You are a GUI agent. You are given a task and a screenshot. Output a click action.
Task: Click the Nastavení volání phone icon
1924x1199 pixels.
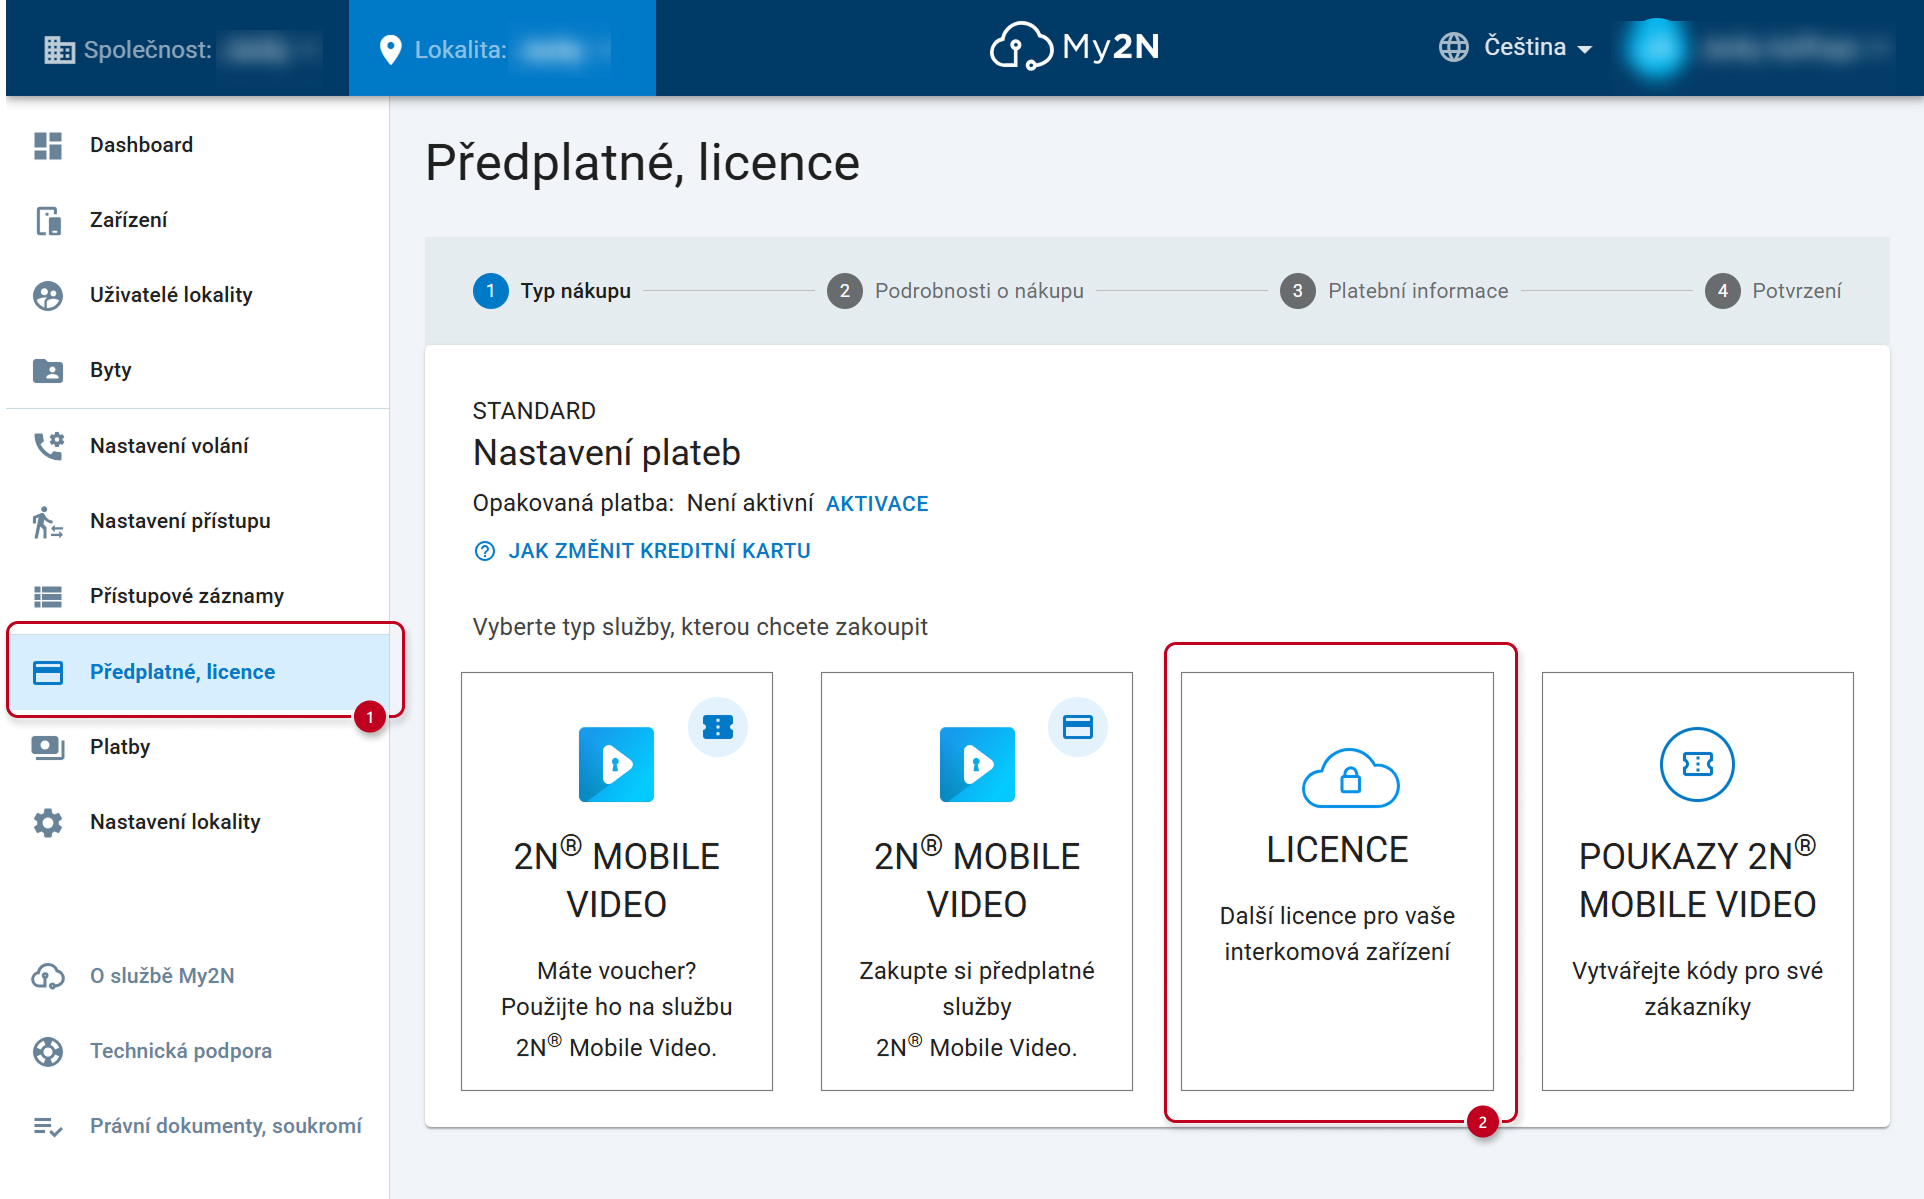pyautogui.click(x=48, y=446)
